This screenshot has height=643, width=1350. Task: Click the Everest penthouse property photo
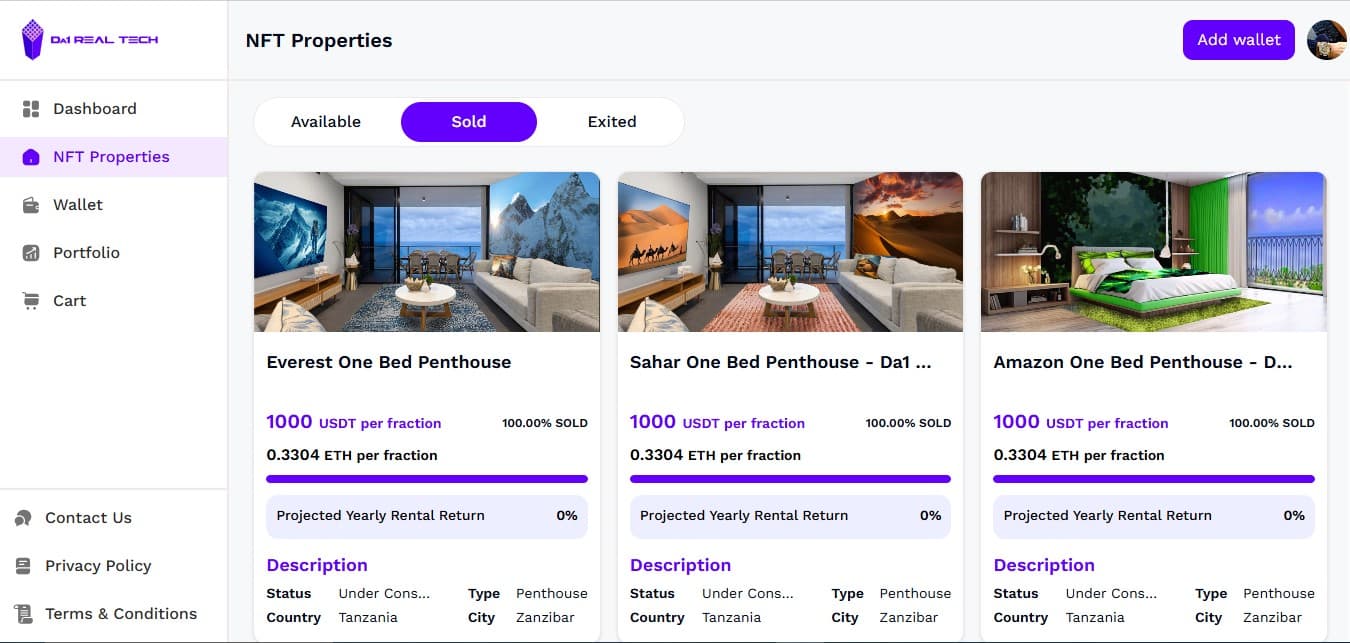pyautogui.click(x=427, y=251)
